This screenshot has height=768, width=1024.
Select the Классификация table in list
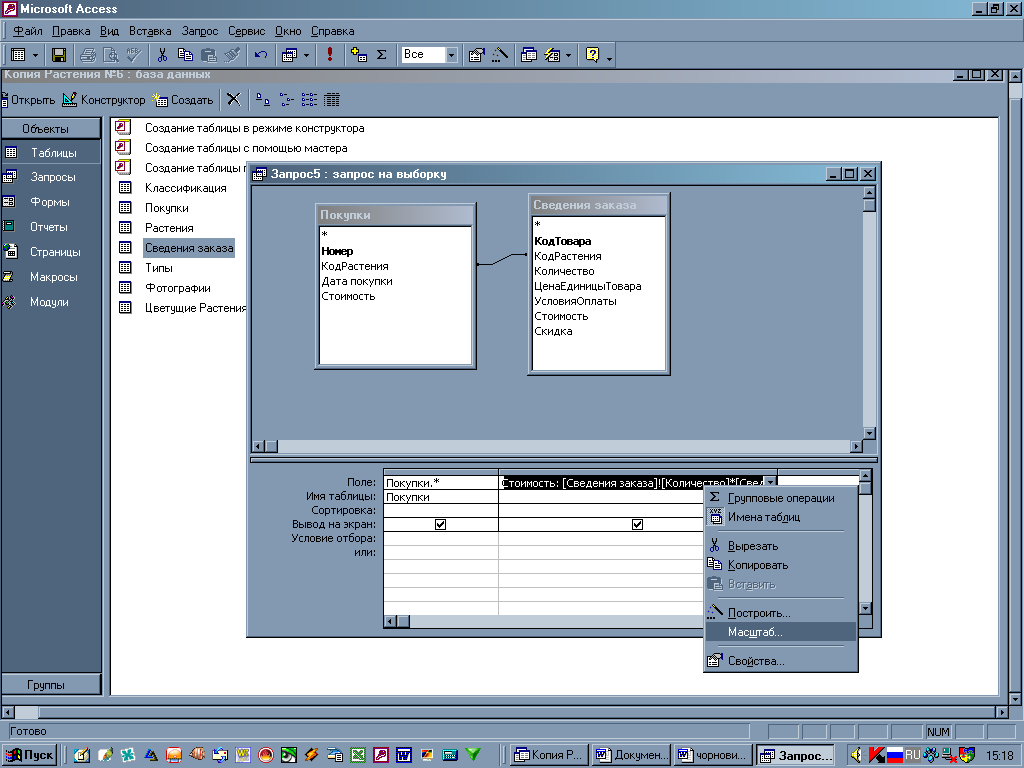pos(185,188)
